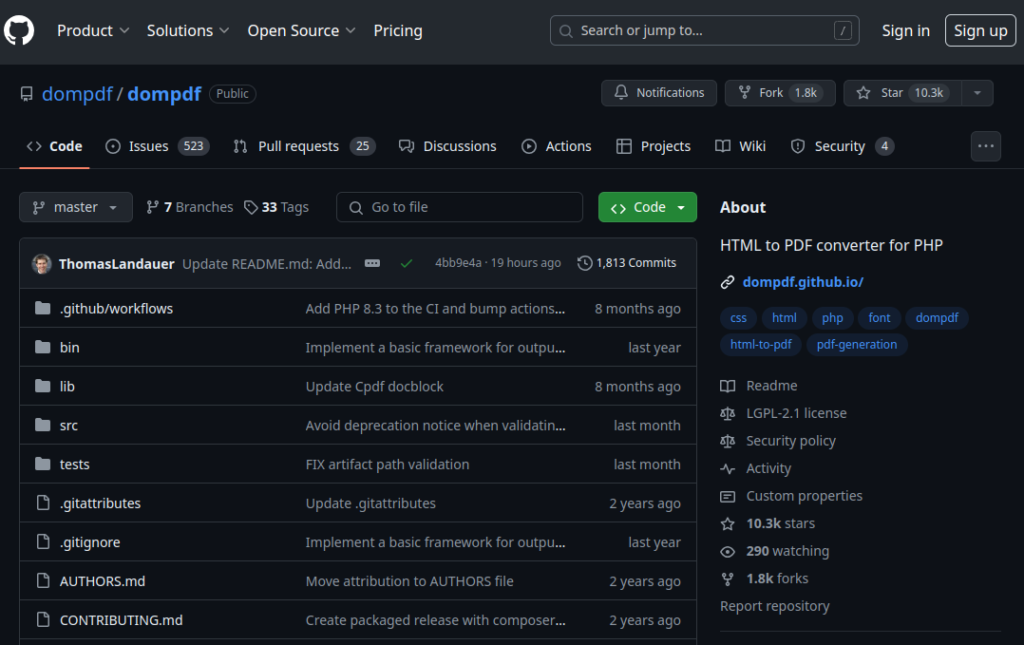
Task: Expand commit message ellipsis button
Action: pos(372,263)
